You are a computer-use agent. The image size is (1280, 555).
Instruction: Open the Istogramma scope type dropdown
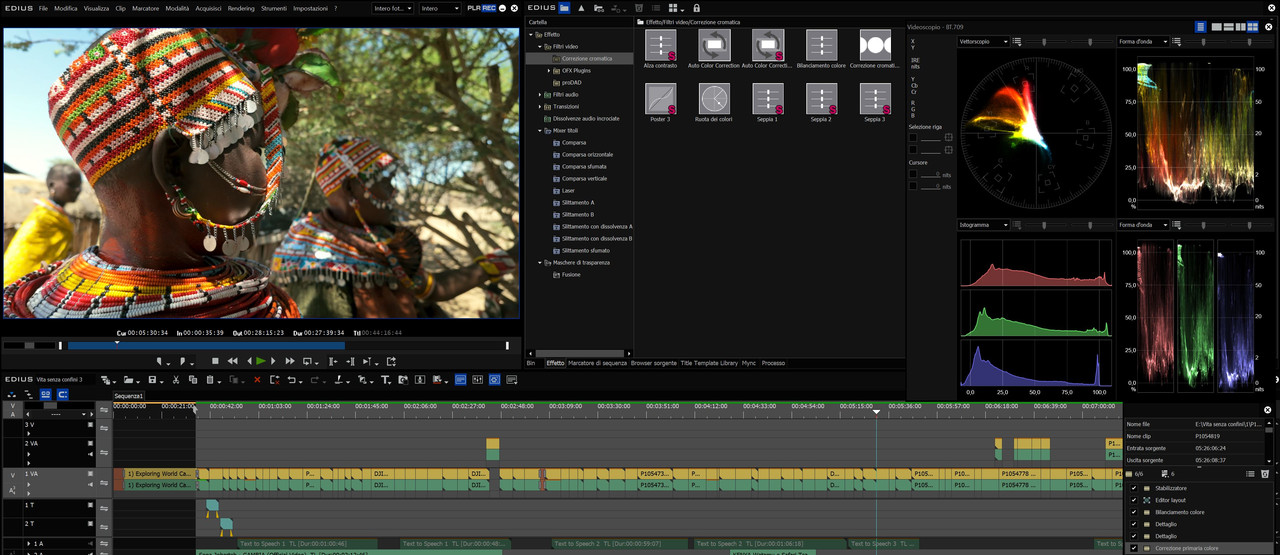(983, 225)
